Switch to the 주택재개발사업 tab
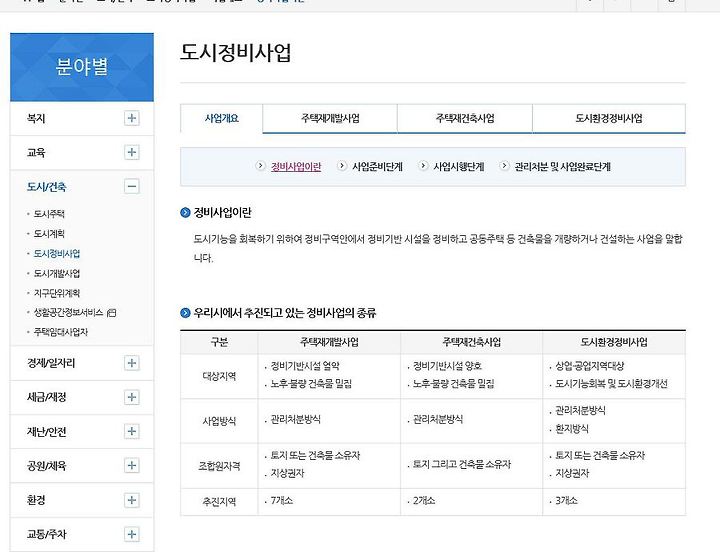Viewport: 720px width, 552px height. coord(330,118)
